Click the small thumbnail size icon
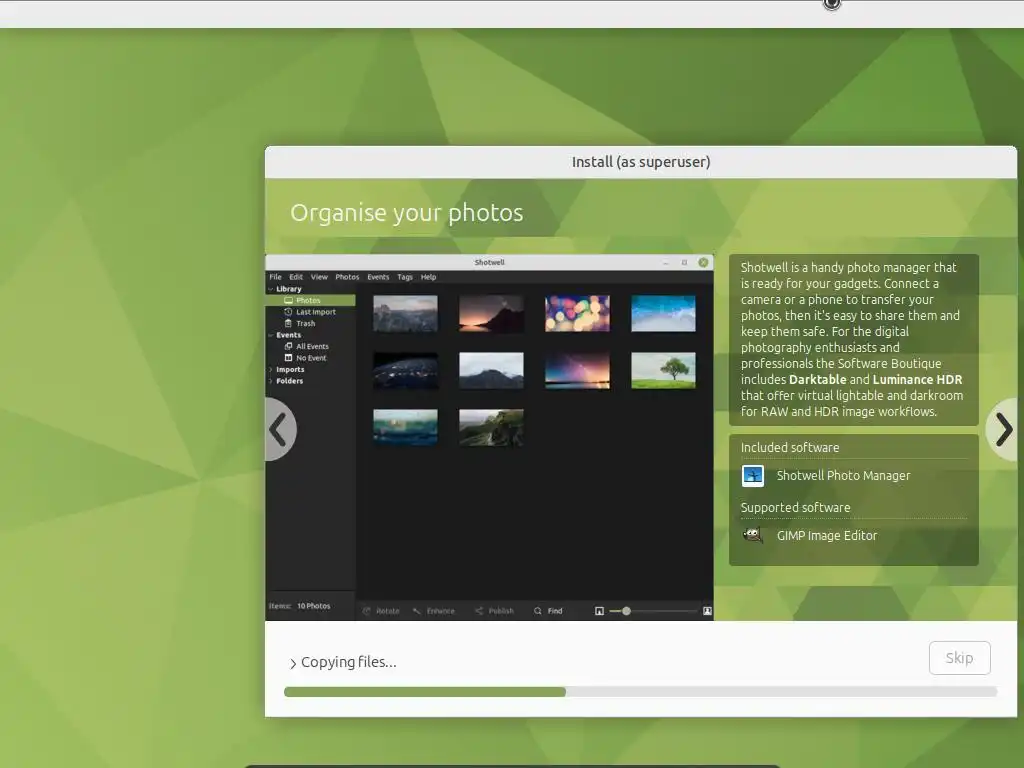This screenshot has height=768, width=1024. [x=600, y=611]
